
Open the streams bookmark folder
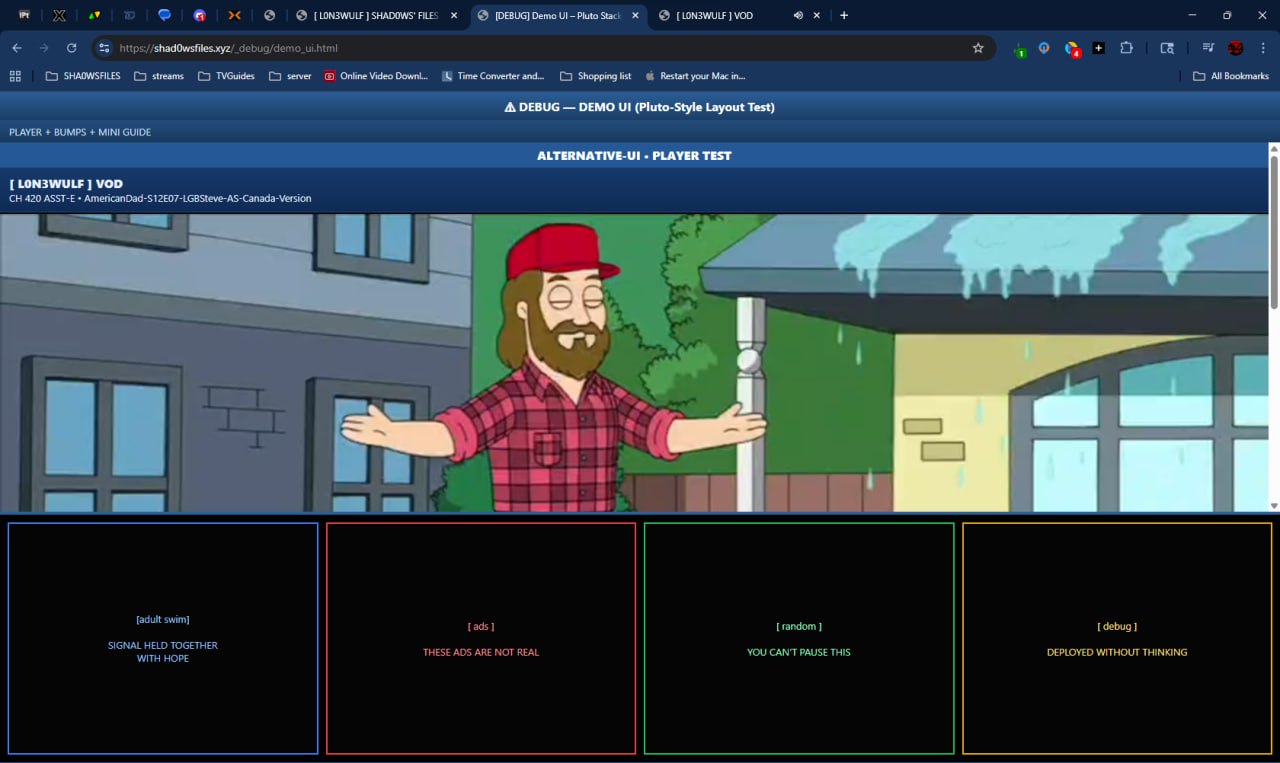[x=159, y=76]
